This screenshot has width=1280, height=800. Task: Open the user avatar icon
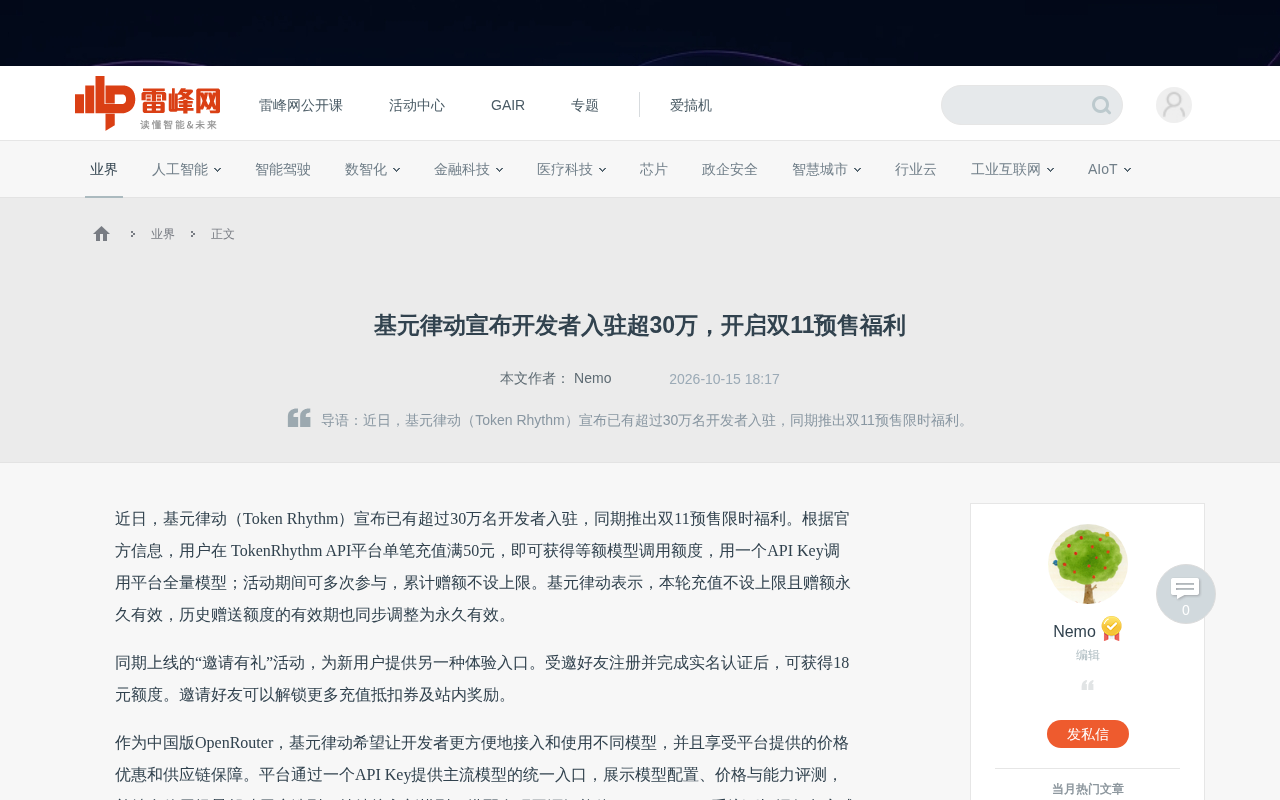(x=1174, y=105)
